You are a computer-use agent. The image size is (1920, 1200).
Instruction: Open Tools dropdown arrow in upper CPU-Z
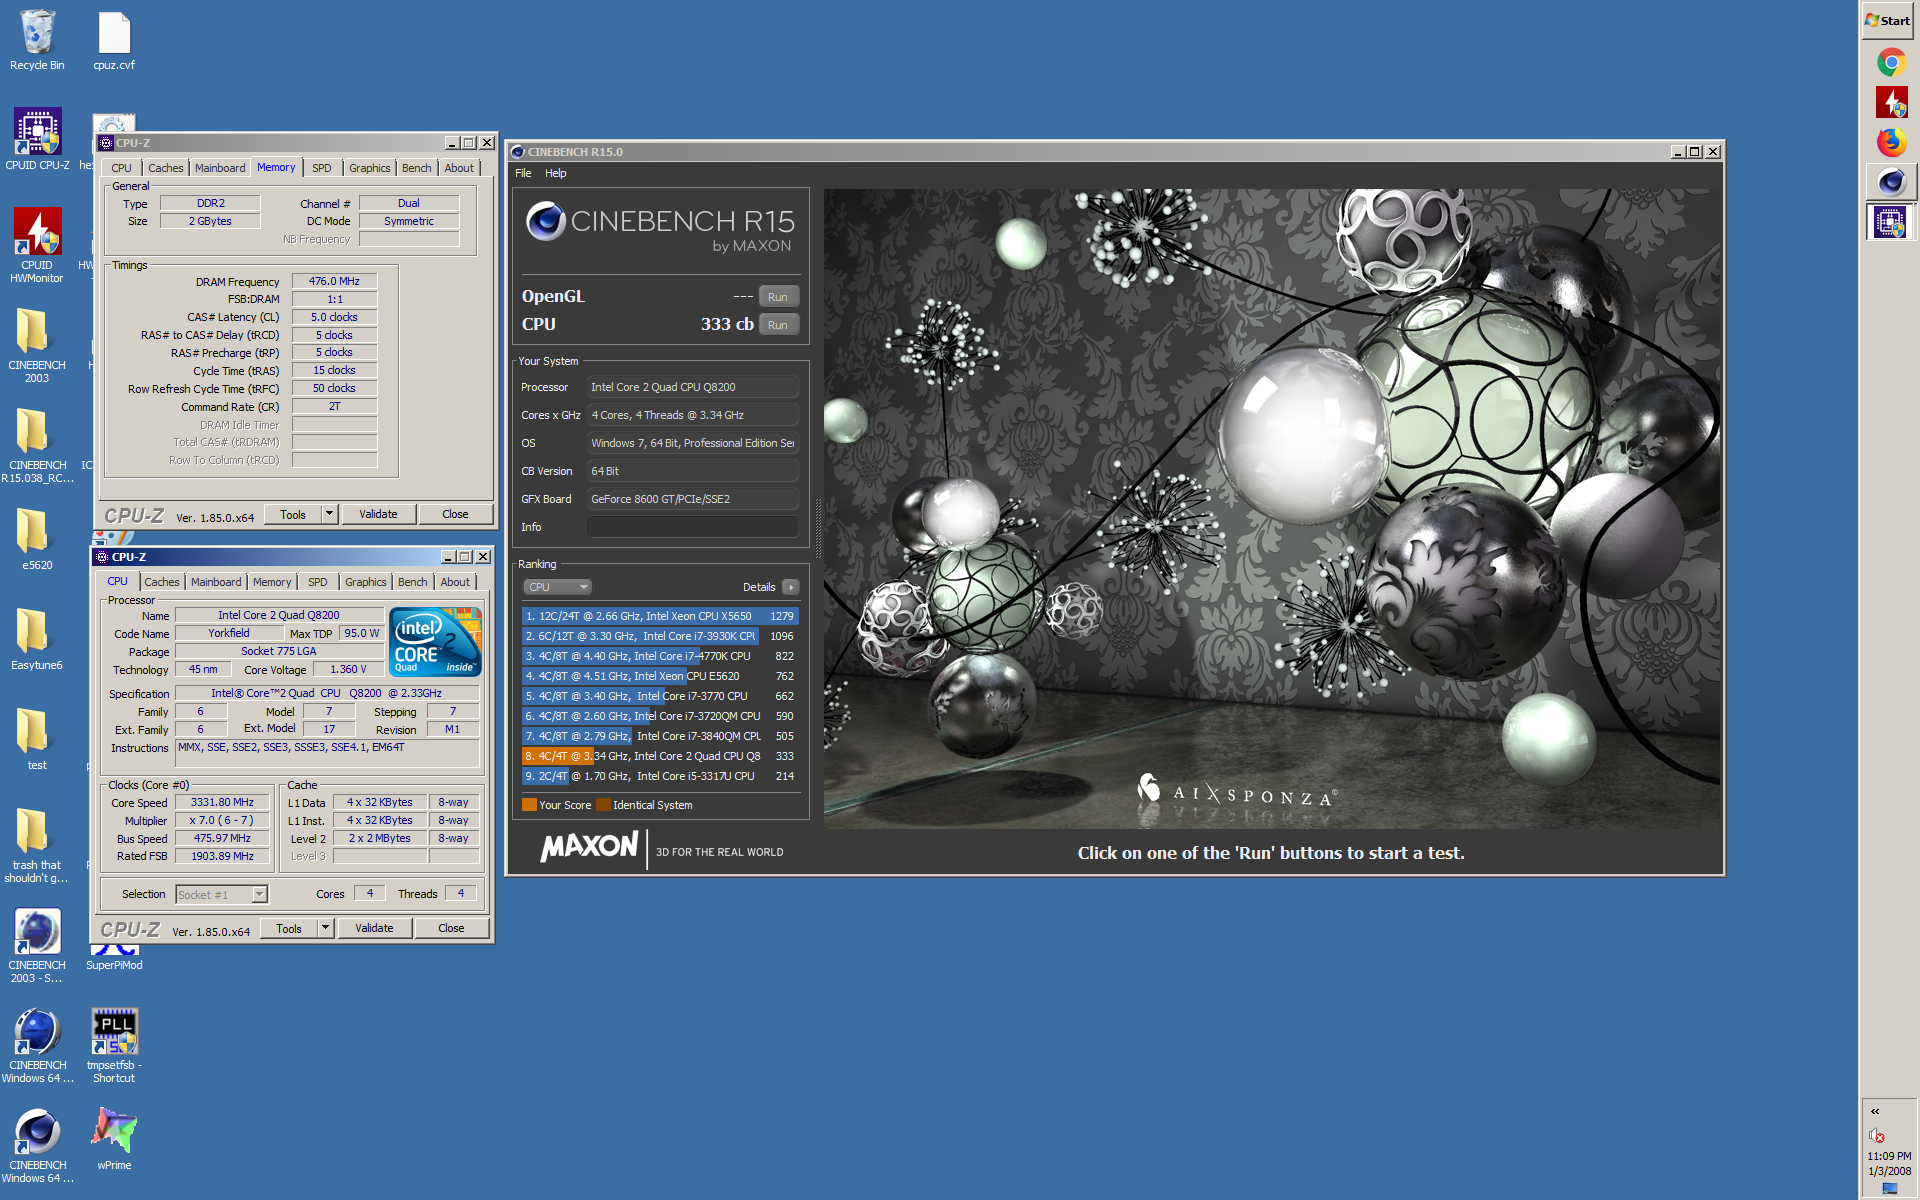[x=329, y=514]
